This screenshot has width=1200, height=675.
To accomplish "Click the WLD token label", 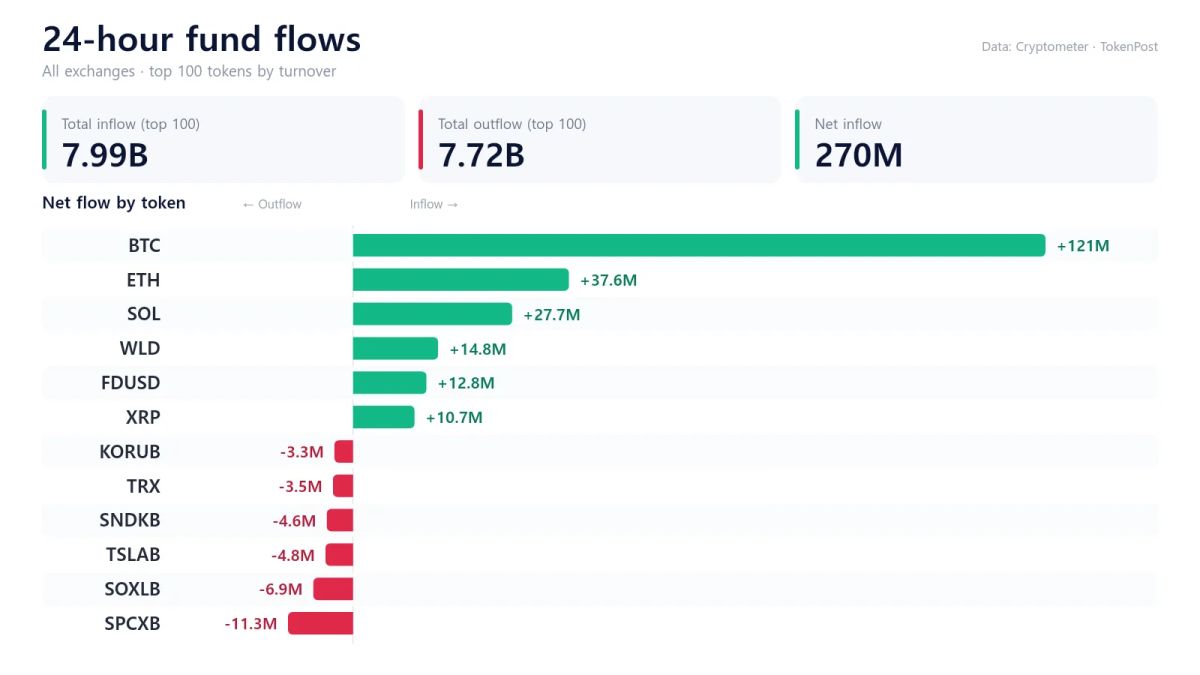I will pos(140,348).
